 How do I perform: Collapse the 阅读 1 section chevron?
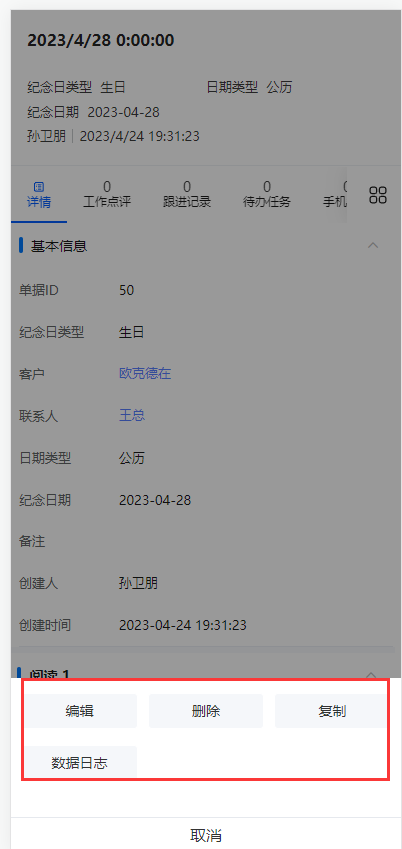coord(371,674)
